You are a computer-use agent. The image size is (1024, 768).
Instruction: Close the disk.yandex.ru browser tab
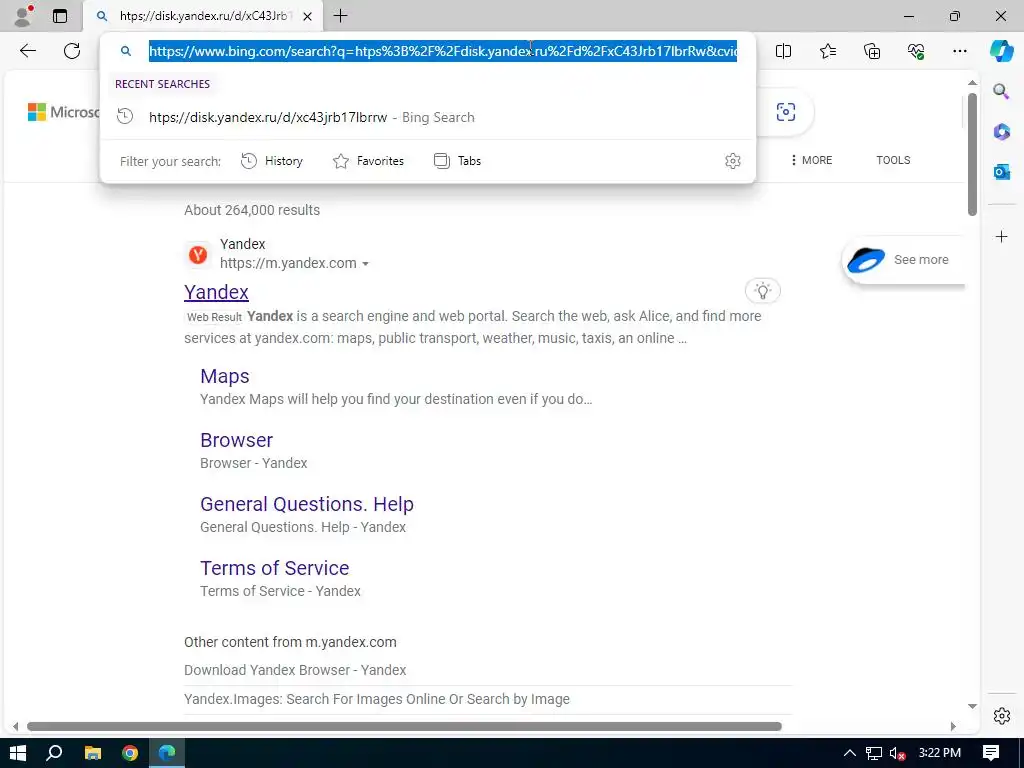pyautogui.click(x=308, y=16)
